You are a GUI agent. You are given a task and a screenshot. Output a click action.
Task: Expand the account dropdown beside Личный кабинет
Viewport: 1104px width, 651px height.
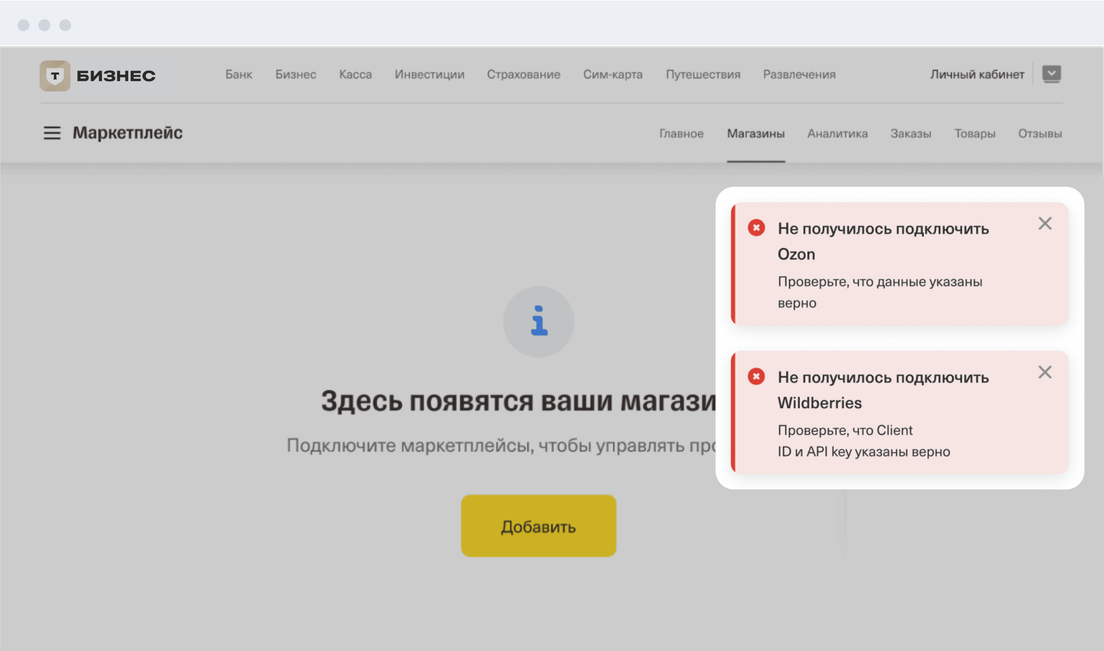(1051, 74)
